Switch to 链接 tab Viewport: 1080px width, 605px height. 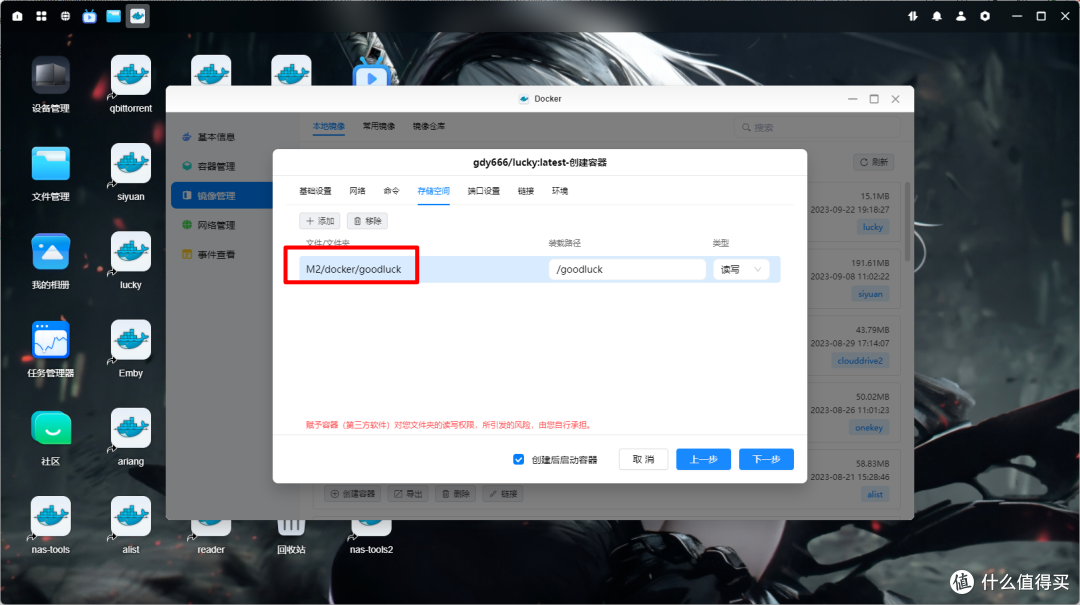pos(526,191)
